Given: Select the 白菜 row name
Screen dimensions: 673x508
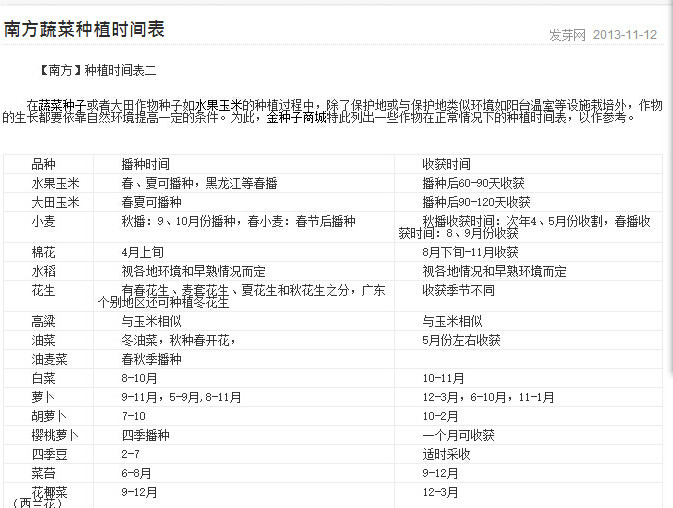Looking at the screenshot, I should pyautogui.click(x=43, y=378).
